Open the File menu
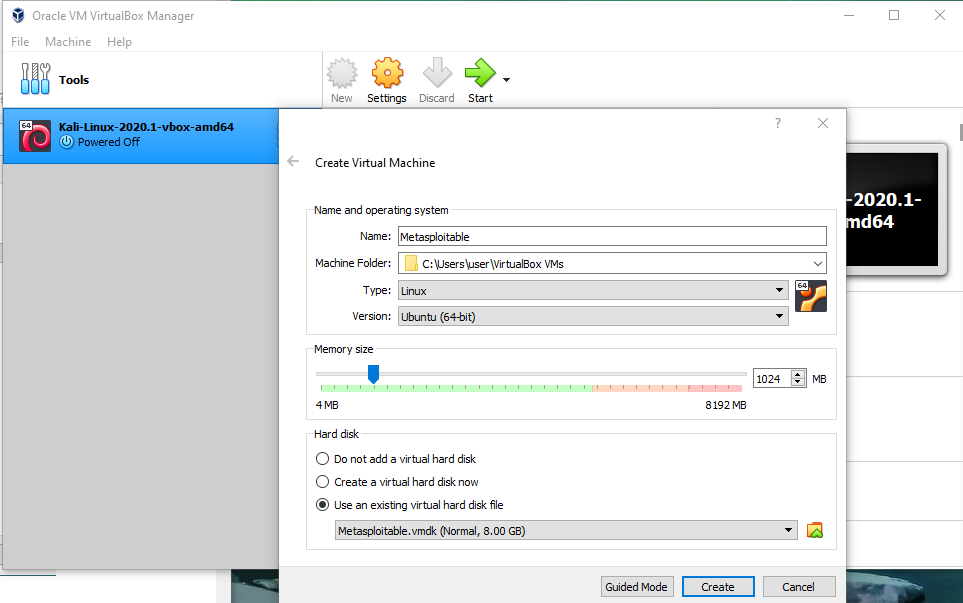963x603 pixels. (20, 42)
